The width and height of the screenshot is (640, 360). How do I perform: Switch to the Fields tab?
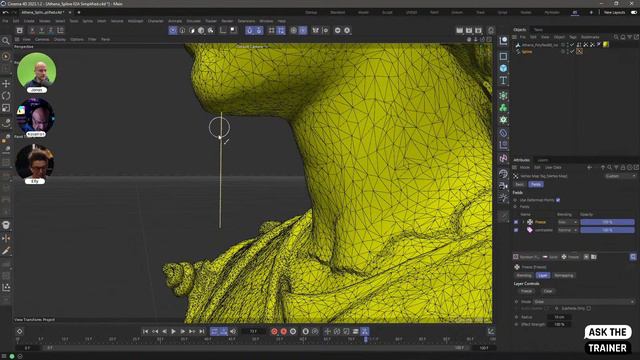point(536,184)
